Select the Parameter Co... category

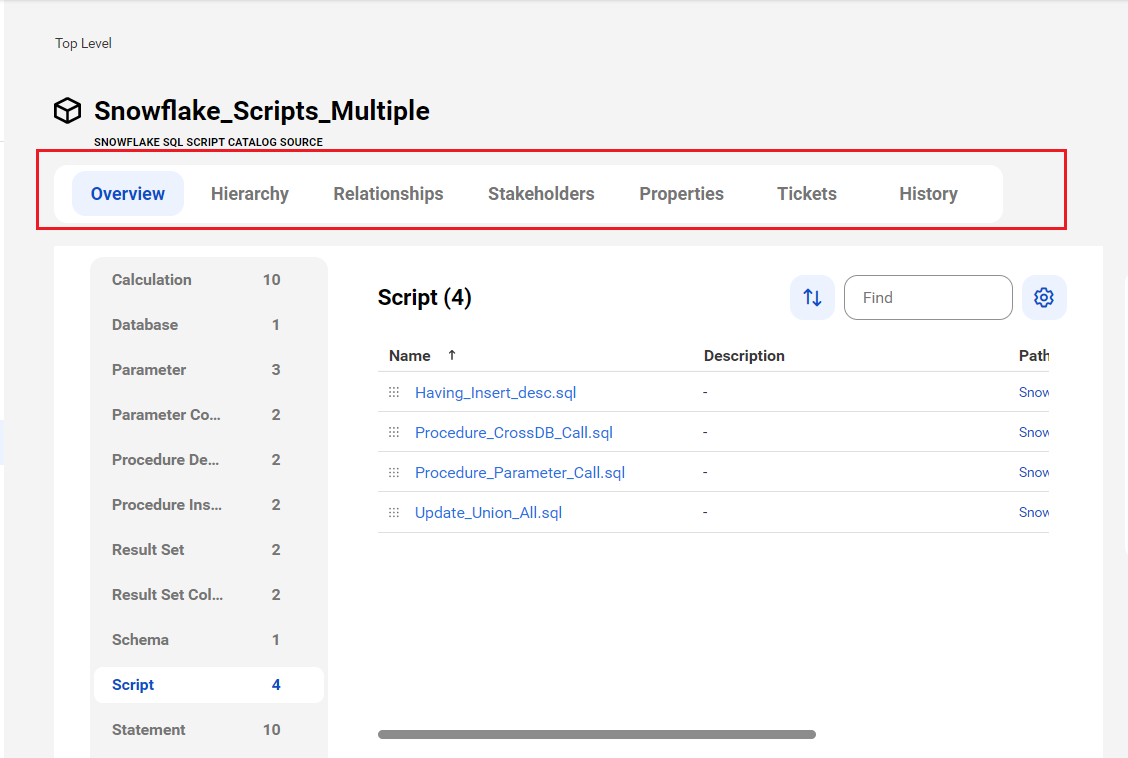(209, 415)
